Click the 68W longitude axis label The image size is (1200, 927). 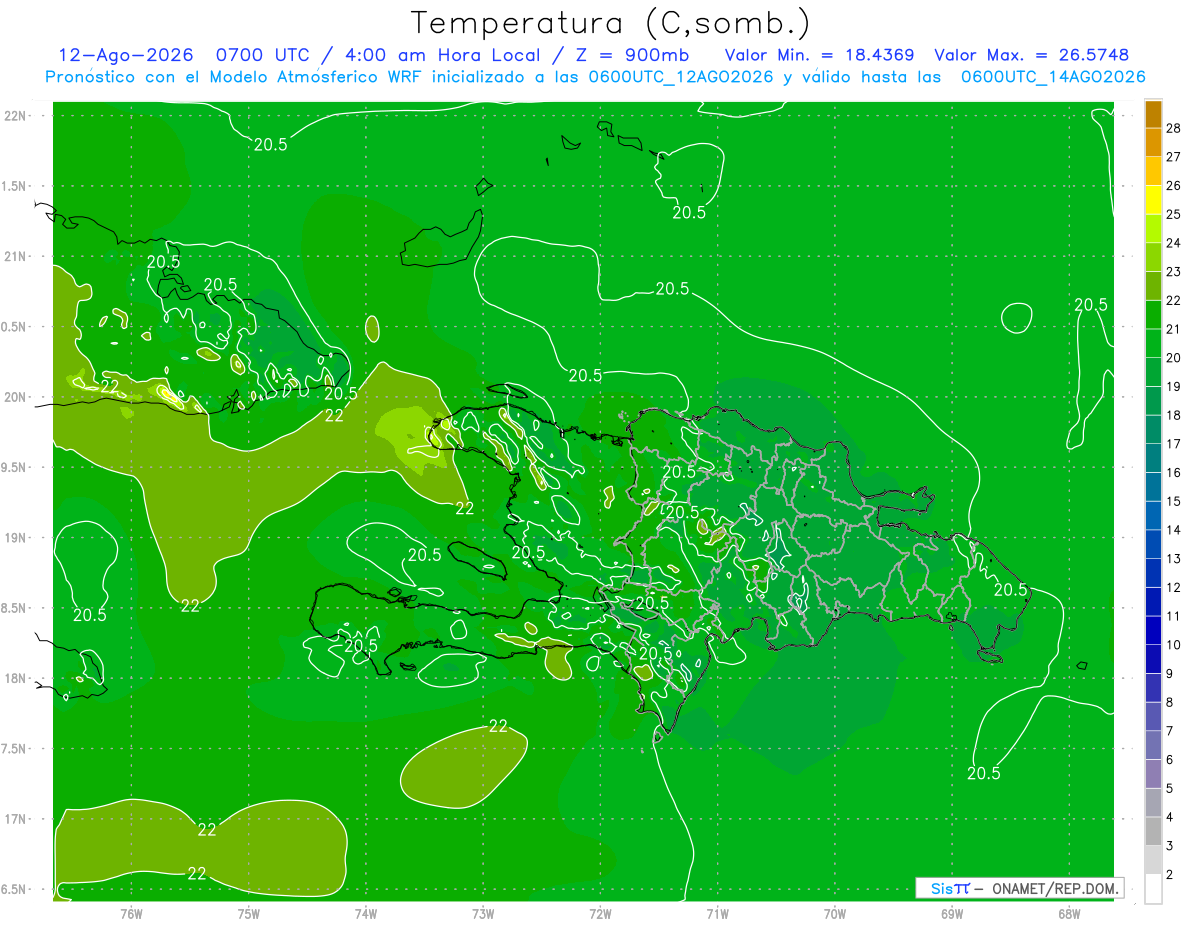[1069, 914]
